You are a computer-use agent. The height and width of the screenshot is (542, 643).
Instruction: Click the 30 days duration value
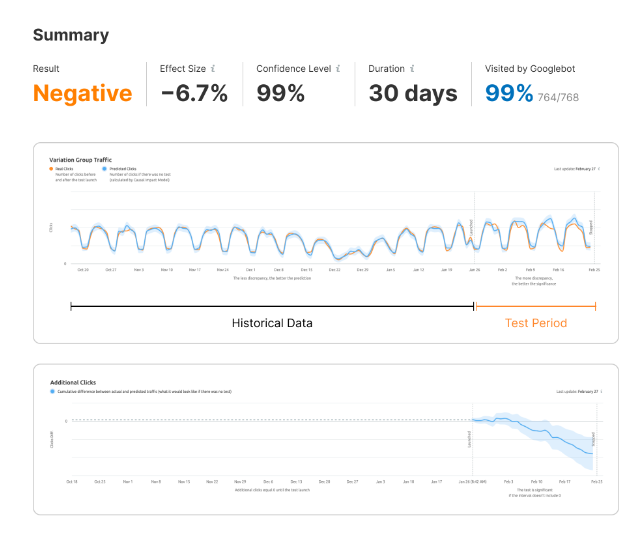(413, 94)
